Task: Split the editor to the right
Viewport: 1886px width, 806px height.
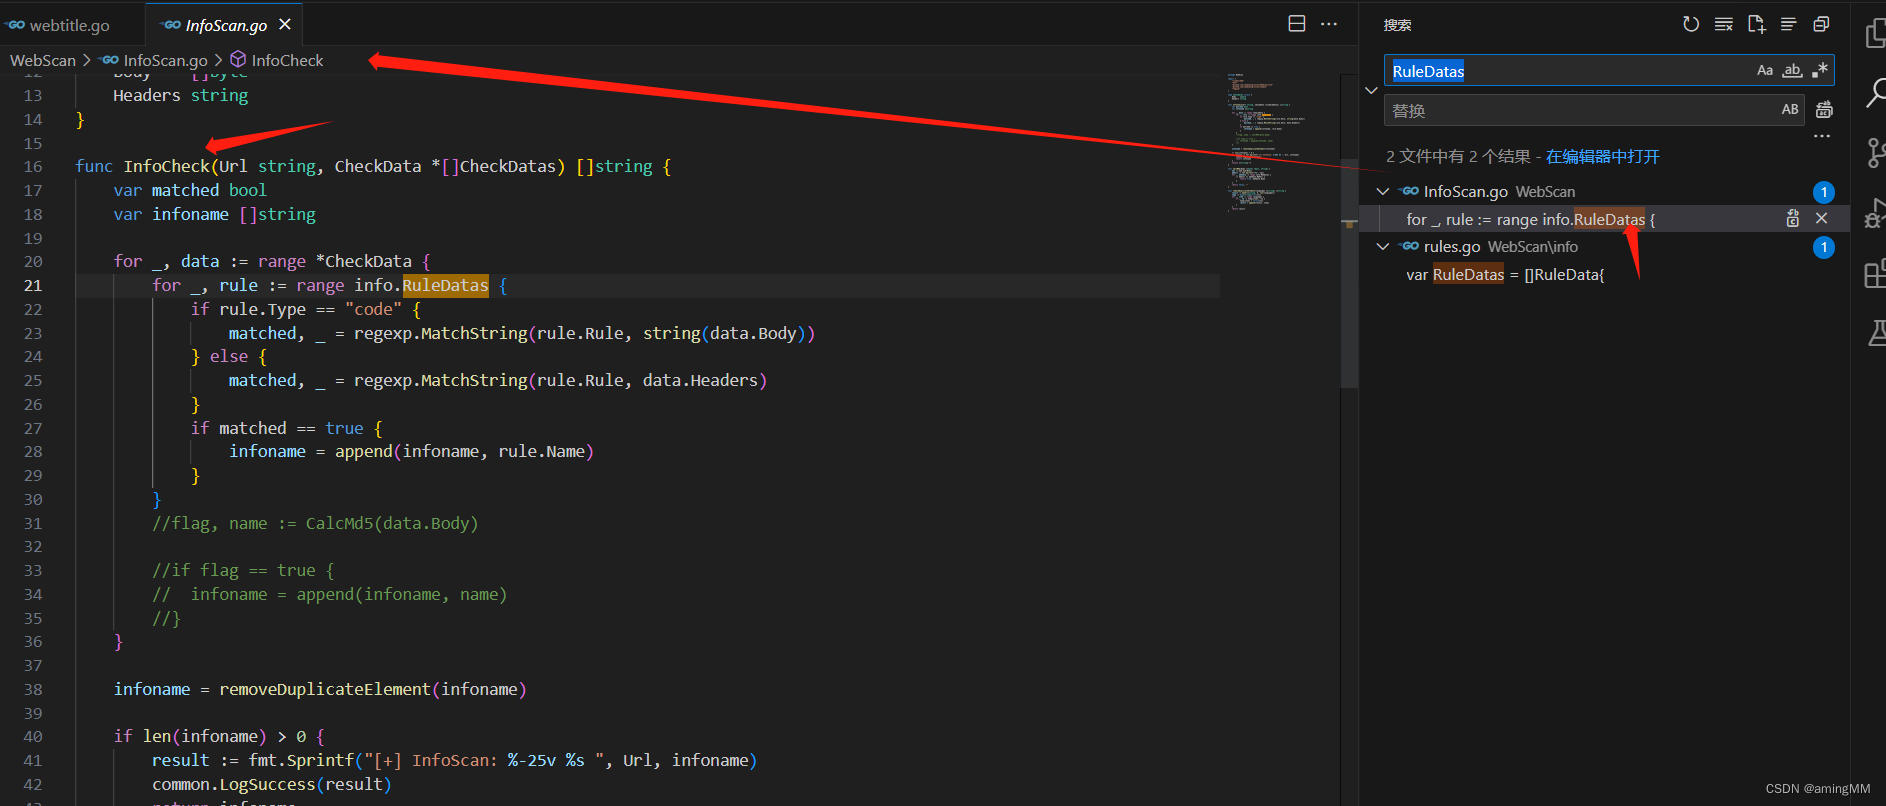Action: click(1297, 24)
